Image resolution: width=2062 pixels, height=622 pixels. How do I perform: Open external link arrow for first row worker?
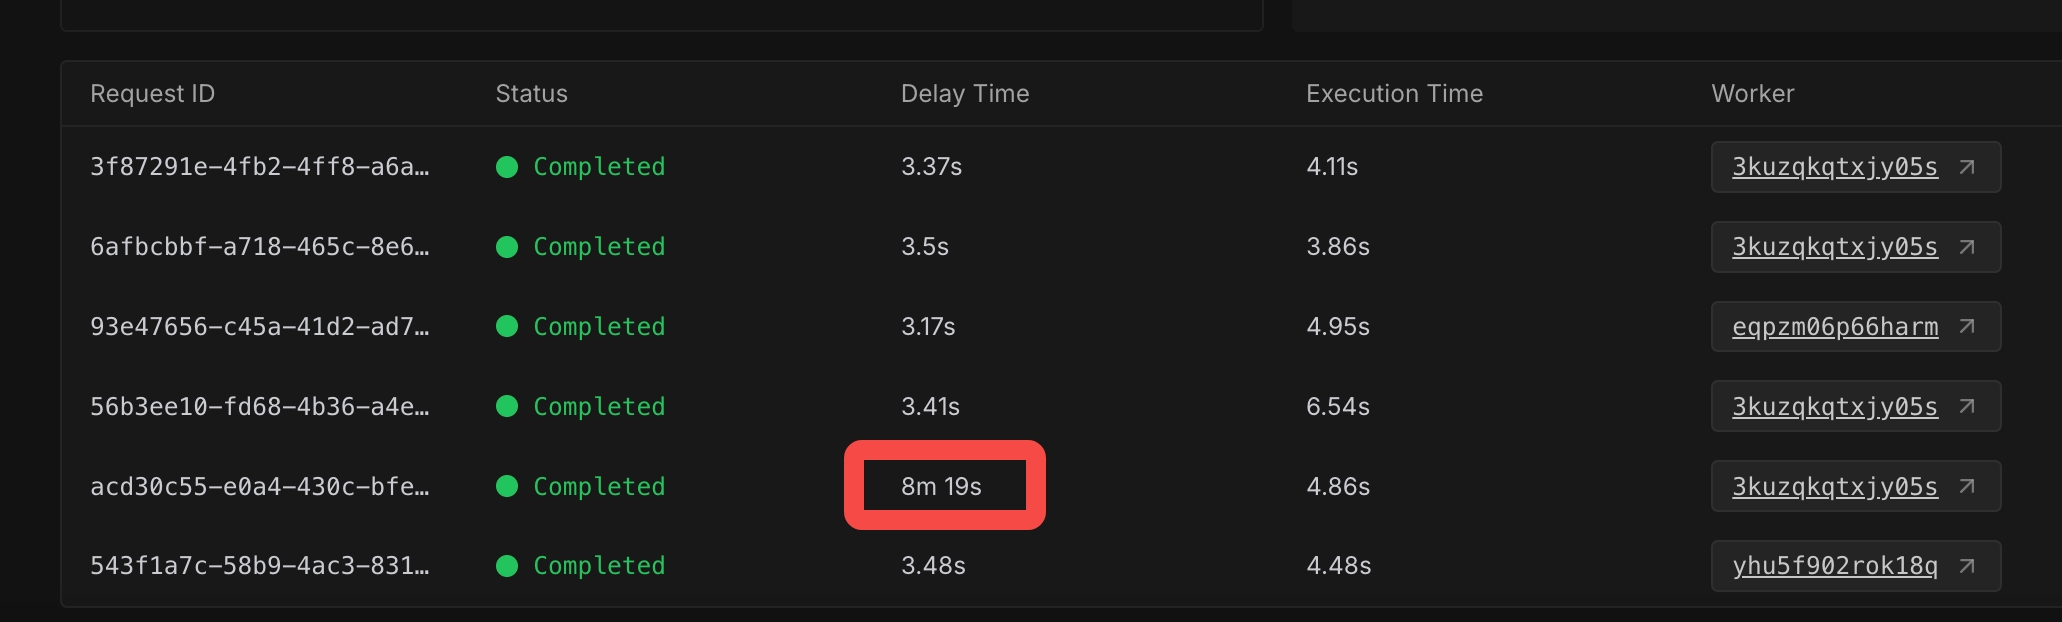pos(1967,167)
